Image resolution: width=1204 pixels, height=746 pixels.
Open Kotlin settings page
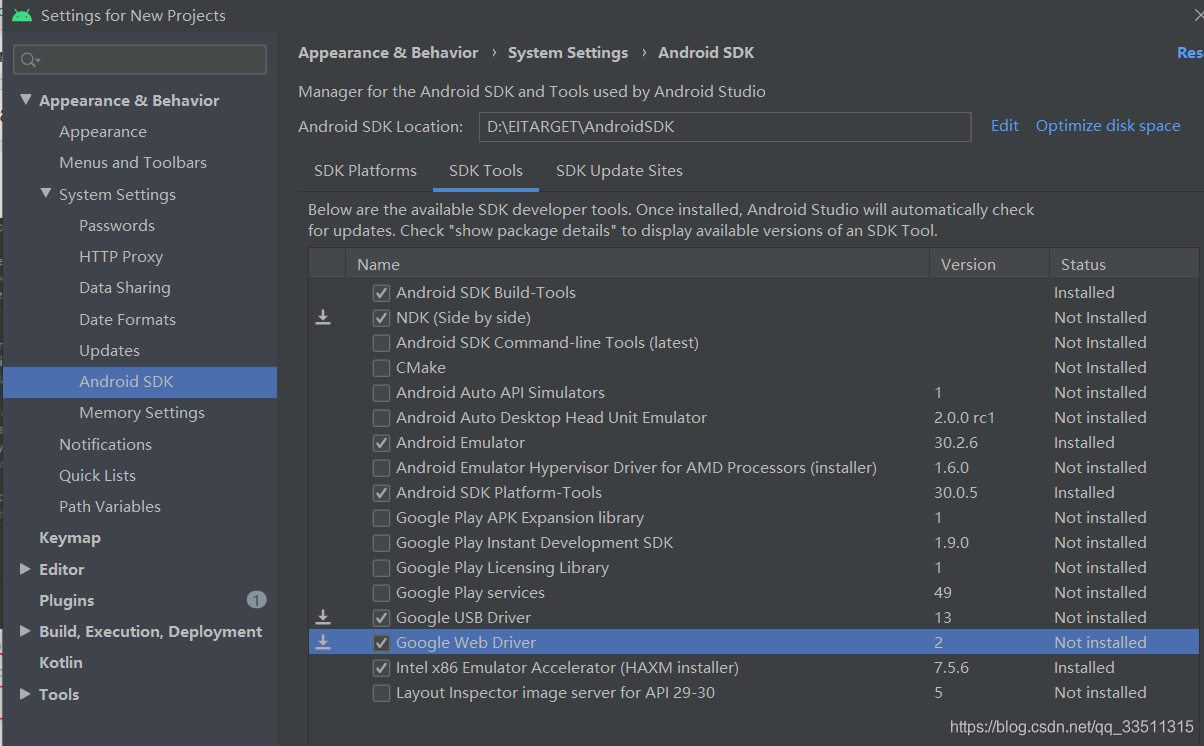tap(61, 663)
